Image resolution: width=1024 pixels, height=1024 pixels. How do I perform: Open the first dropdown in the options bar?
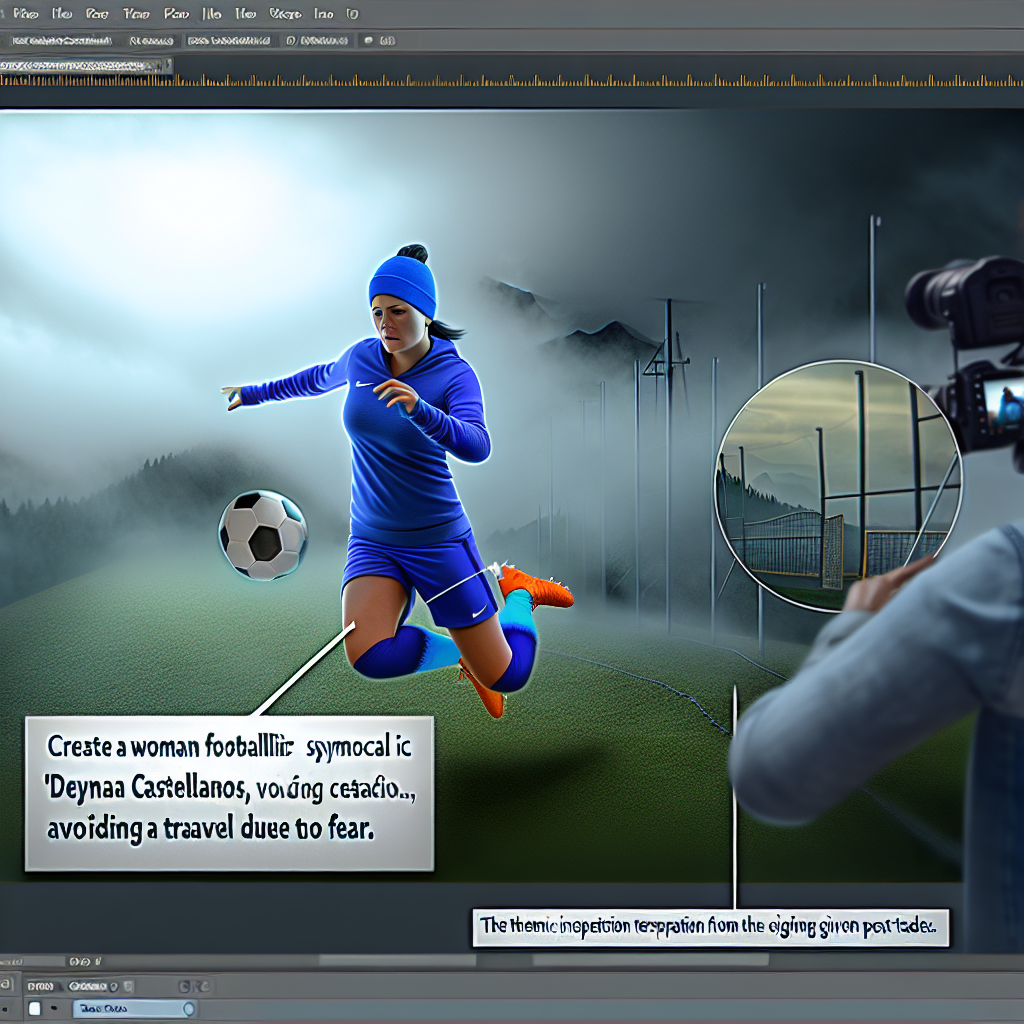click(x=60, y=41)
